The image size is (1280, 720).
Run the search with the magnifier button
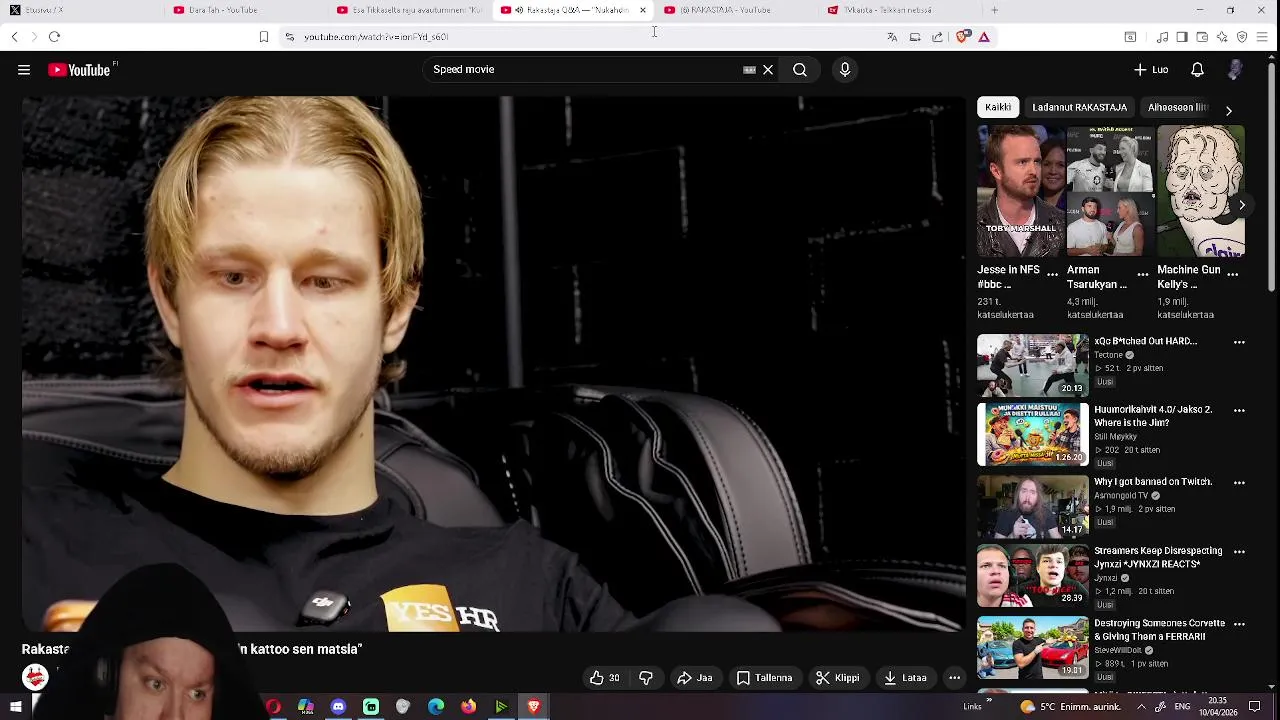pos(800,70)
